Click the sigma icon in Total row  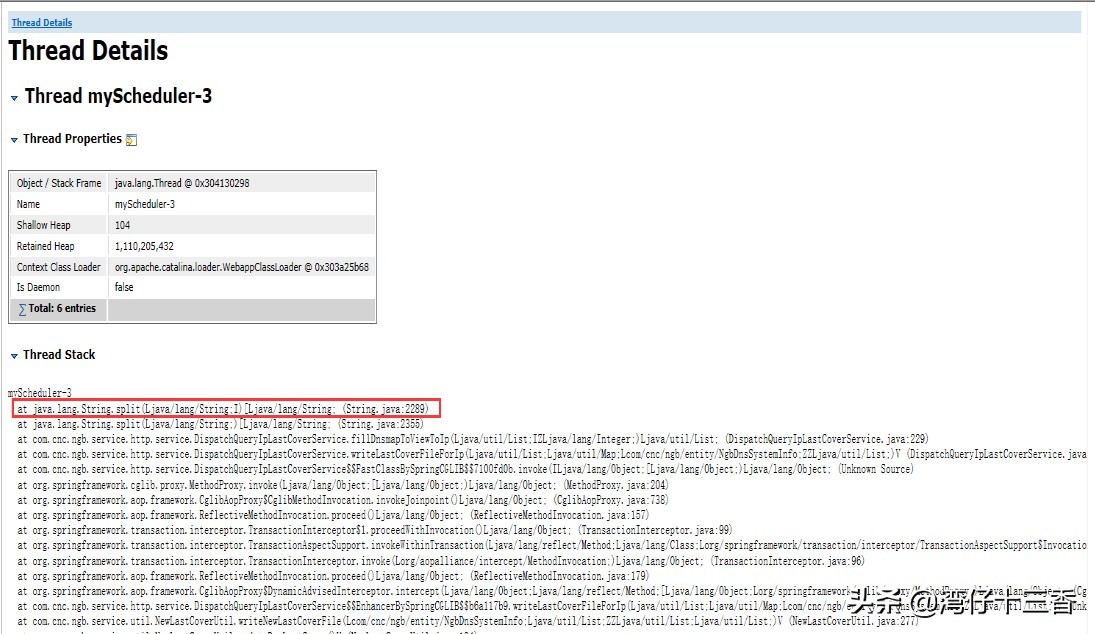click(x=22, y=309)
